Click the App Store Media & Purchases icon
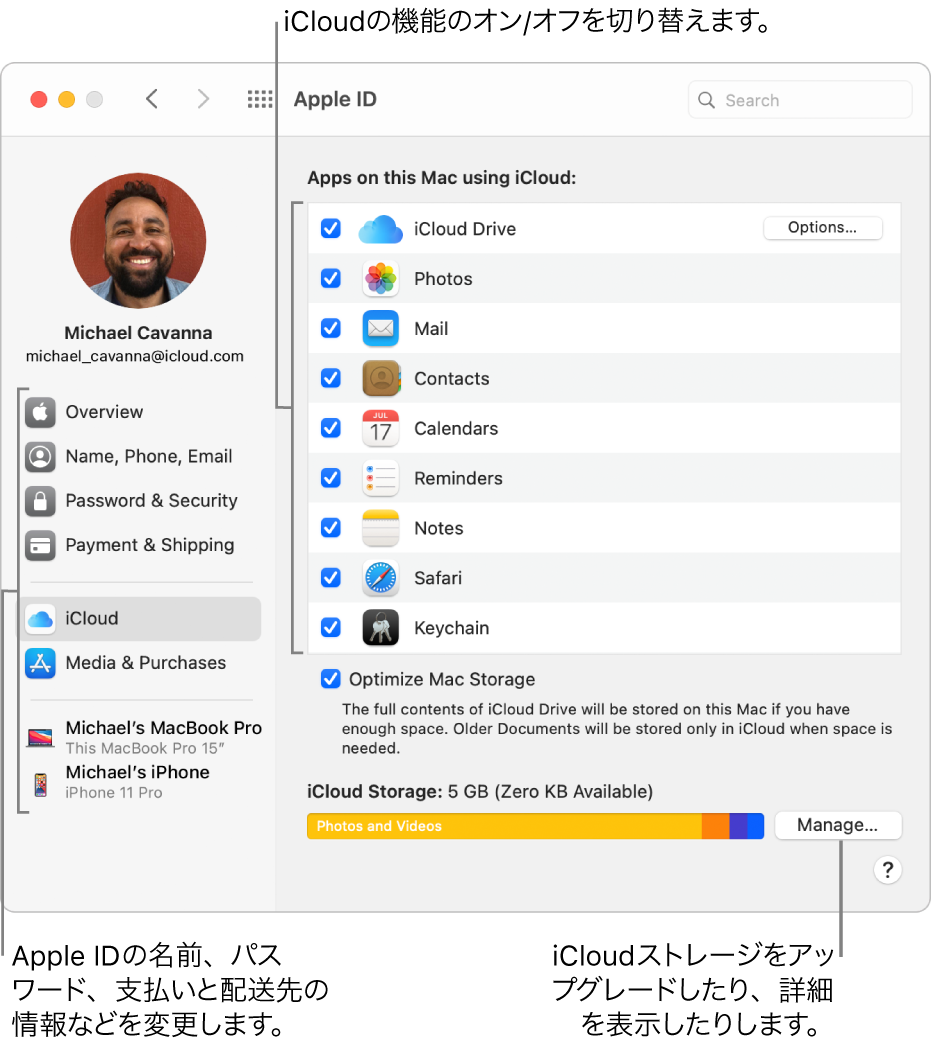The image size is (931, 1045). [x=41, y=664]
